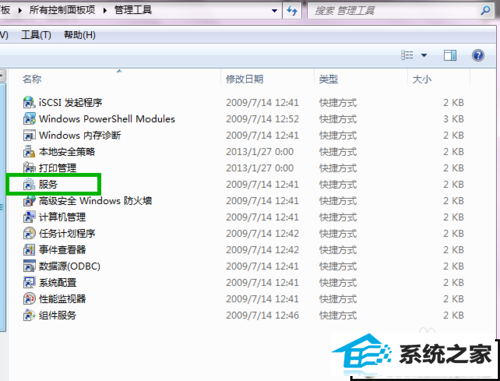This screenshot has height=381, width=500.
Task: Expand the 所有控制面板项 breadcrumb arrow
Action: (x=105, y=10)
